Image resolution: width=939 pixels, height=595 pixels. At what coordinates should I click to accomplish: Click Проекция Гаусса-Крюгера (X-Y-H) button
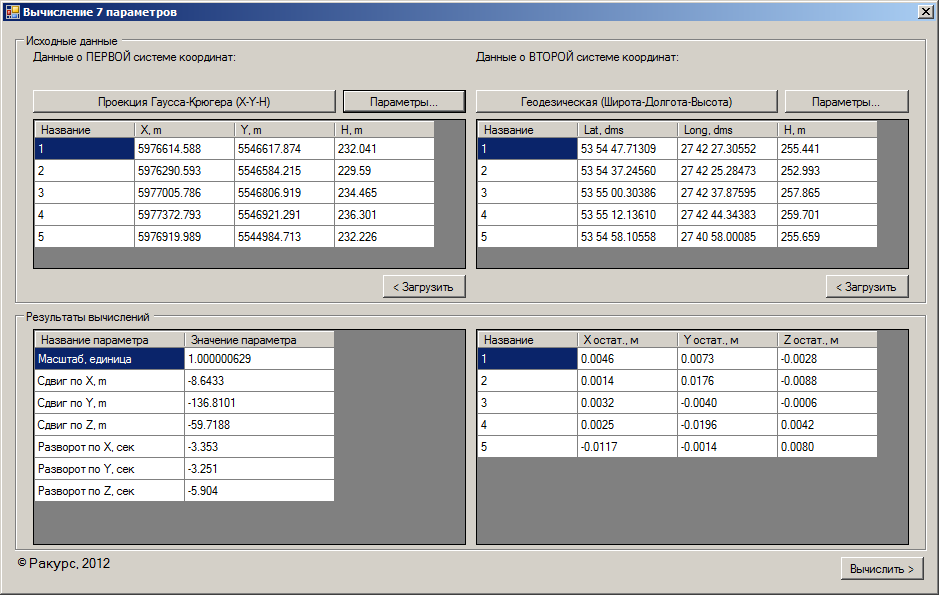click(184, 102)
